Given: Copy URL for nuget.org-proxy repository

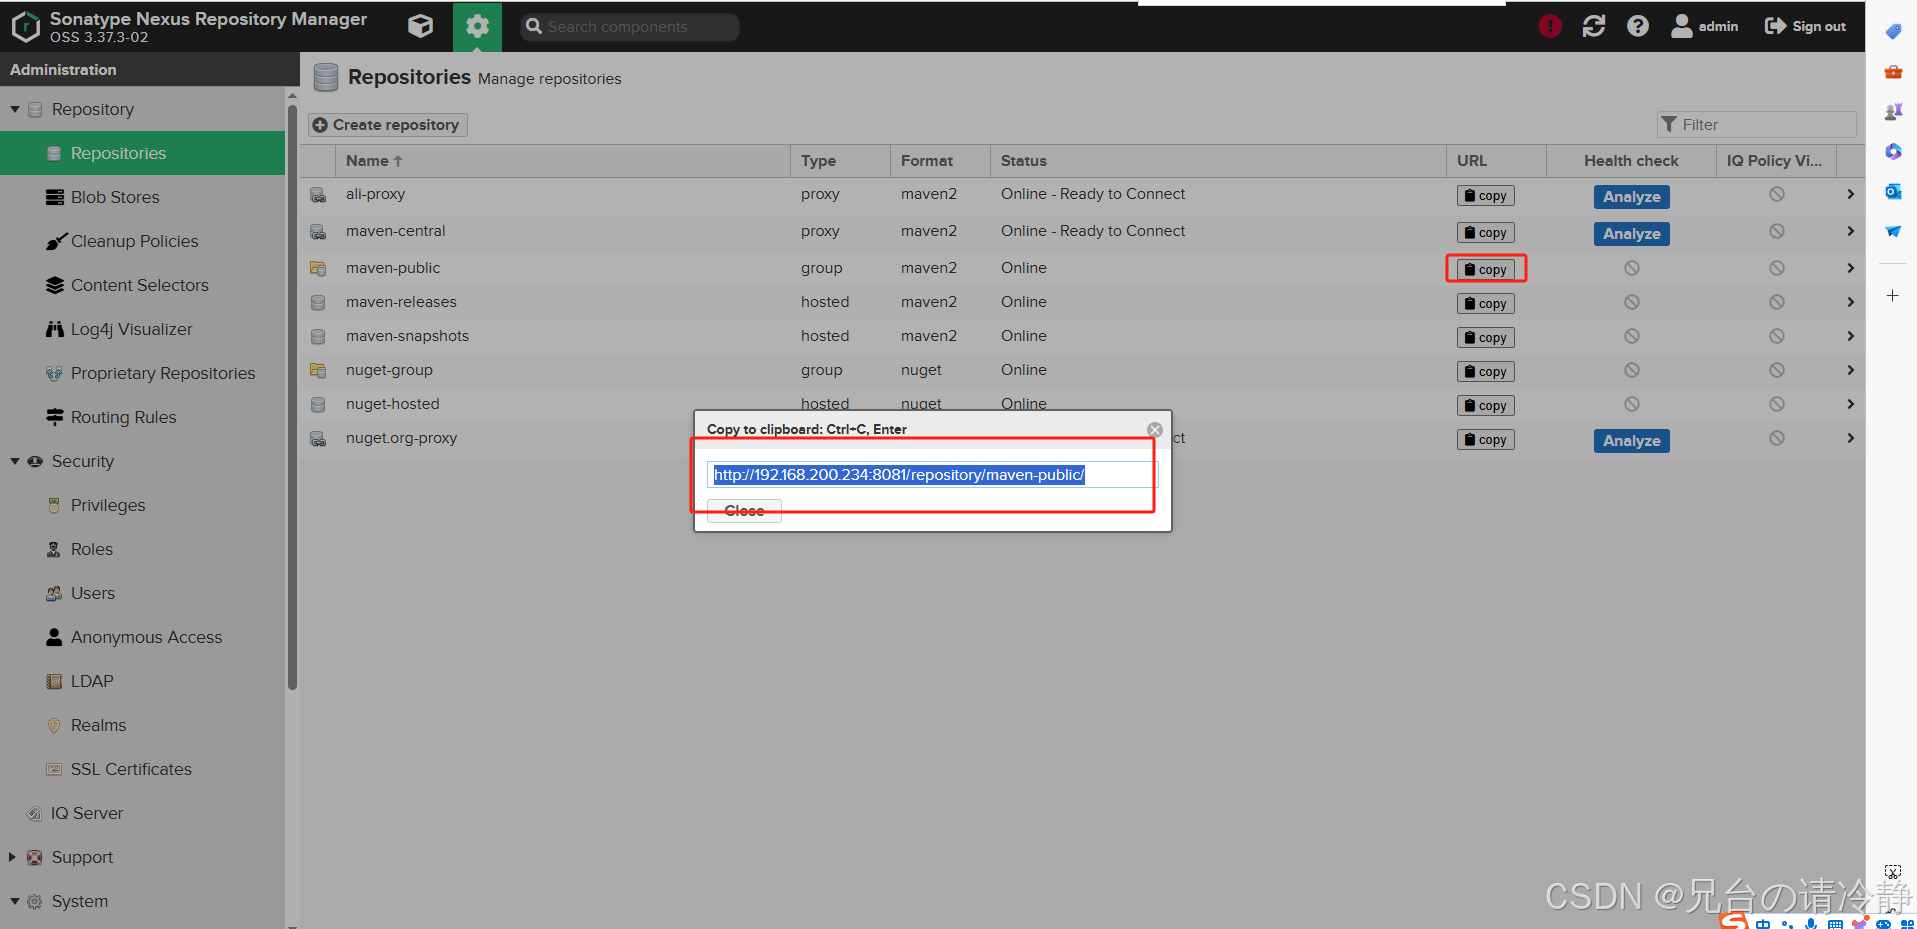Looking at the screenshot, I should pos(1485,440).
